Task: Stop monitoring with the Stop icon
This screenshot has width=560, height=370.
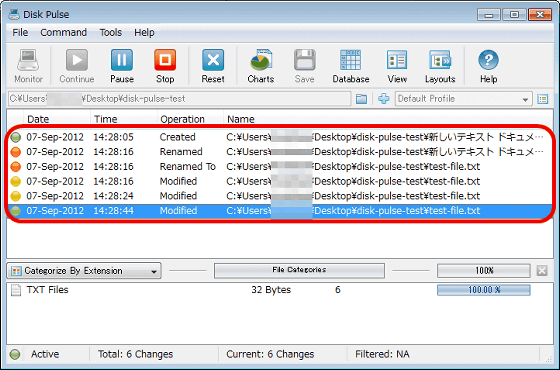Action: pos(165,60)
